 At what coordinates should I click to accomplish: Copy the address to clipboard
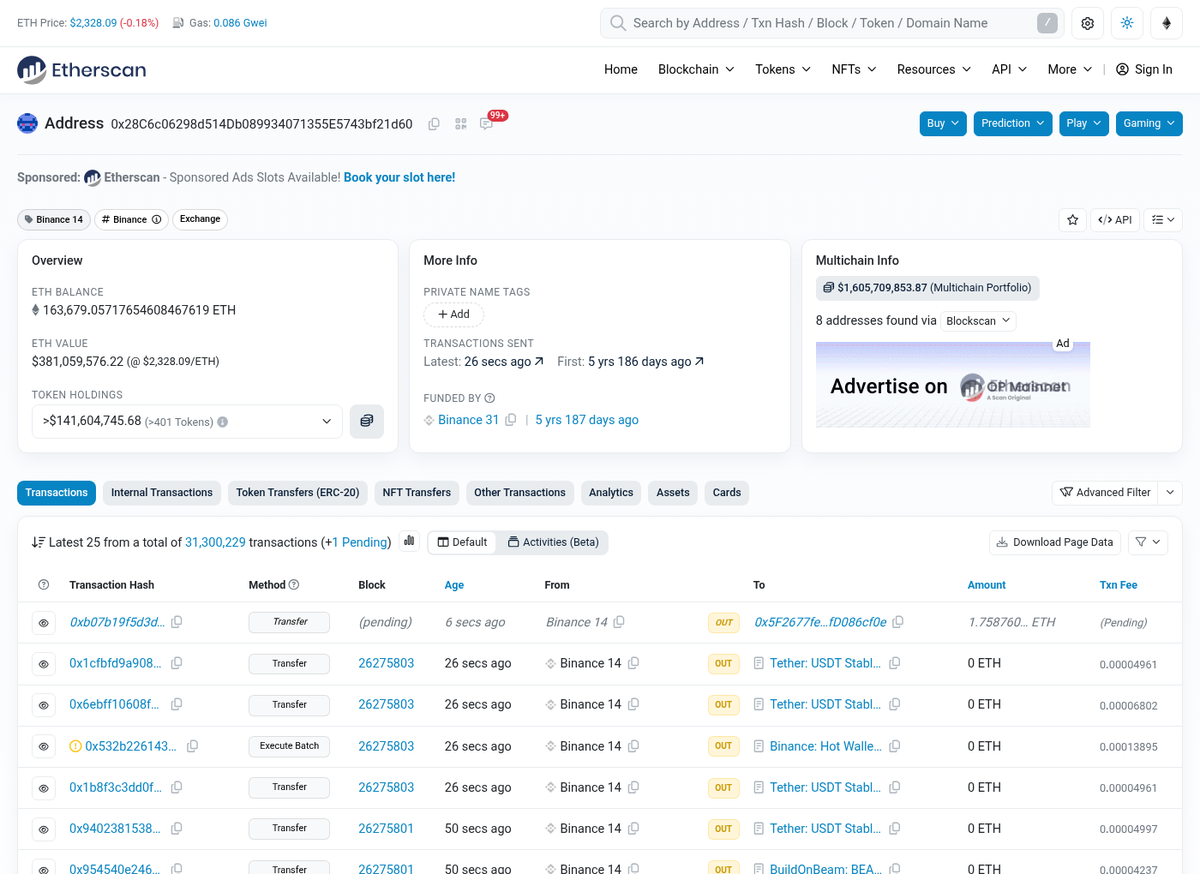click(434, 124)
